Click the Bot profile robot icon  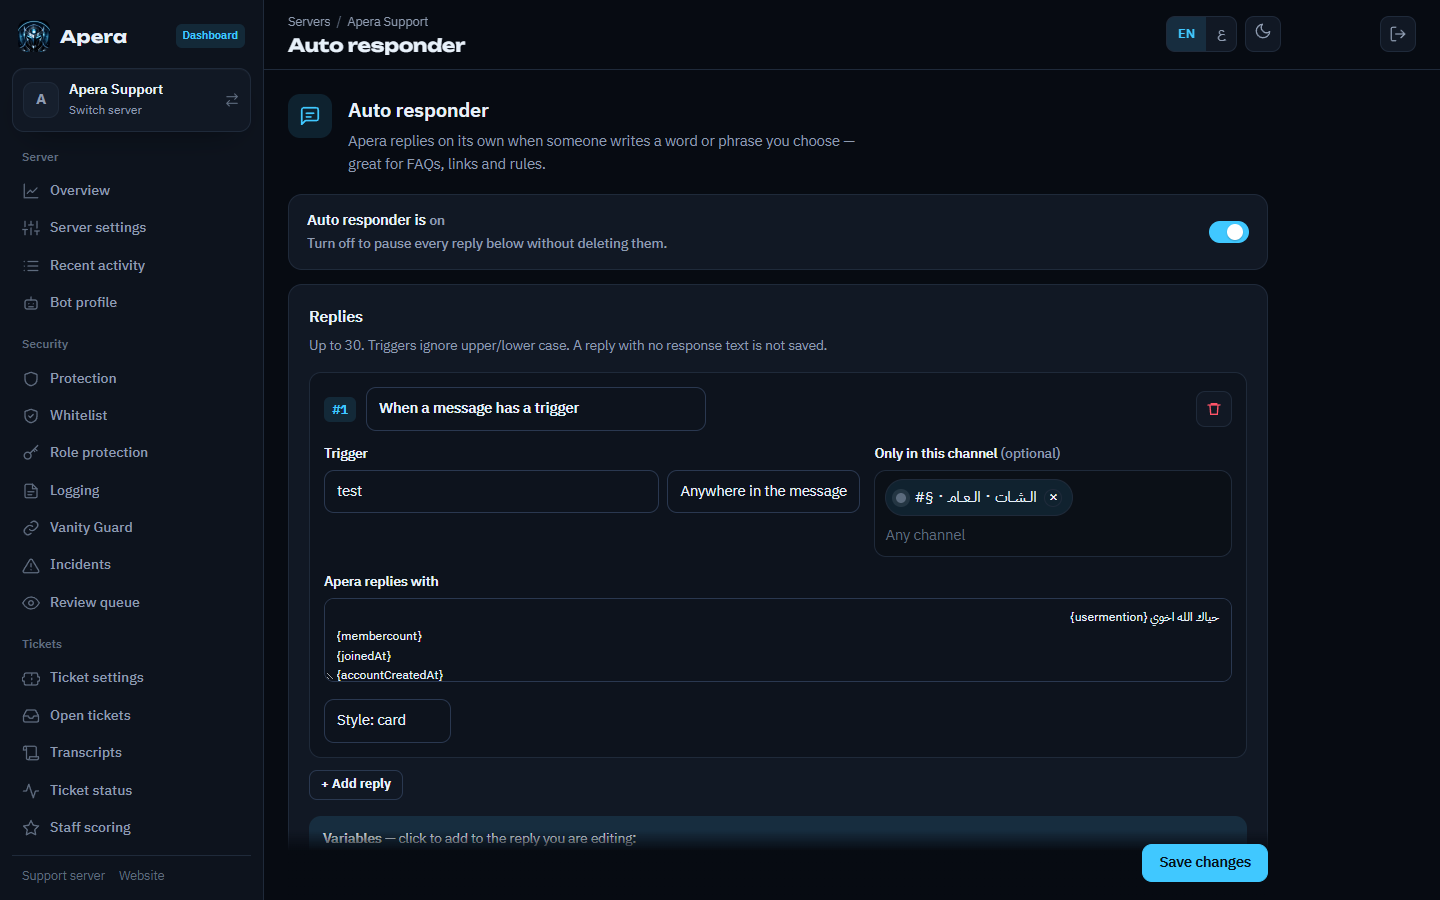31,303
